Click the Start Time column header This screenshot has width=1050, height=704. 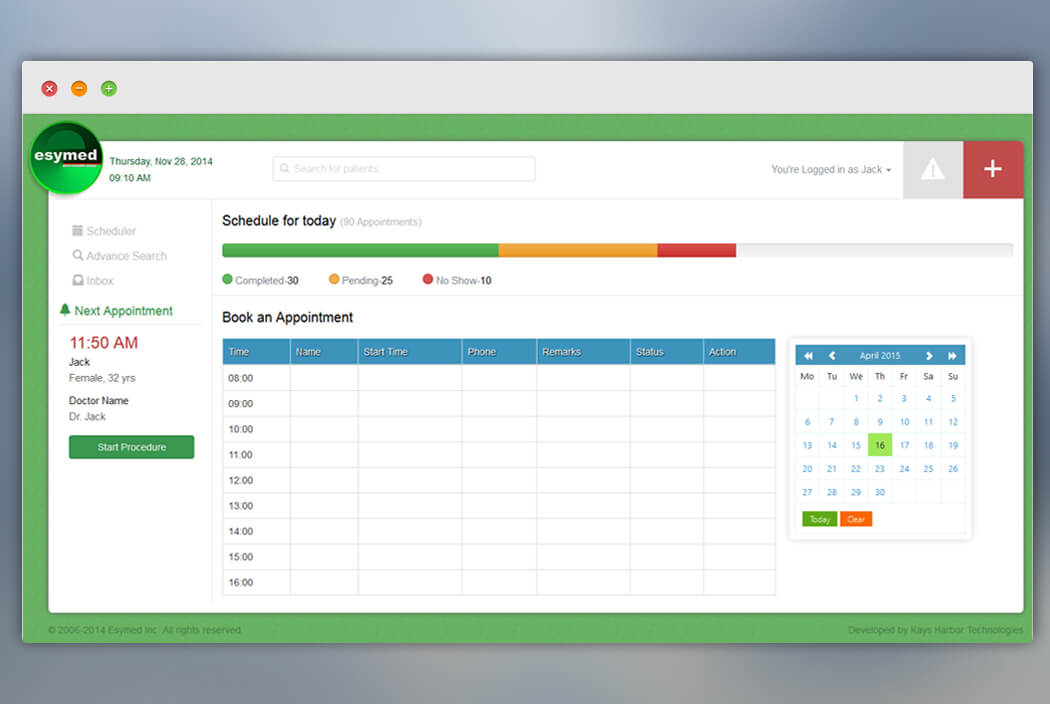(x=410, y=352)
